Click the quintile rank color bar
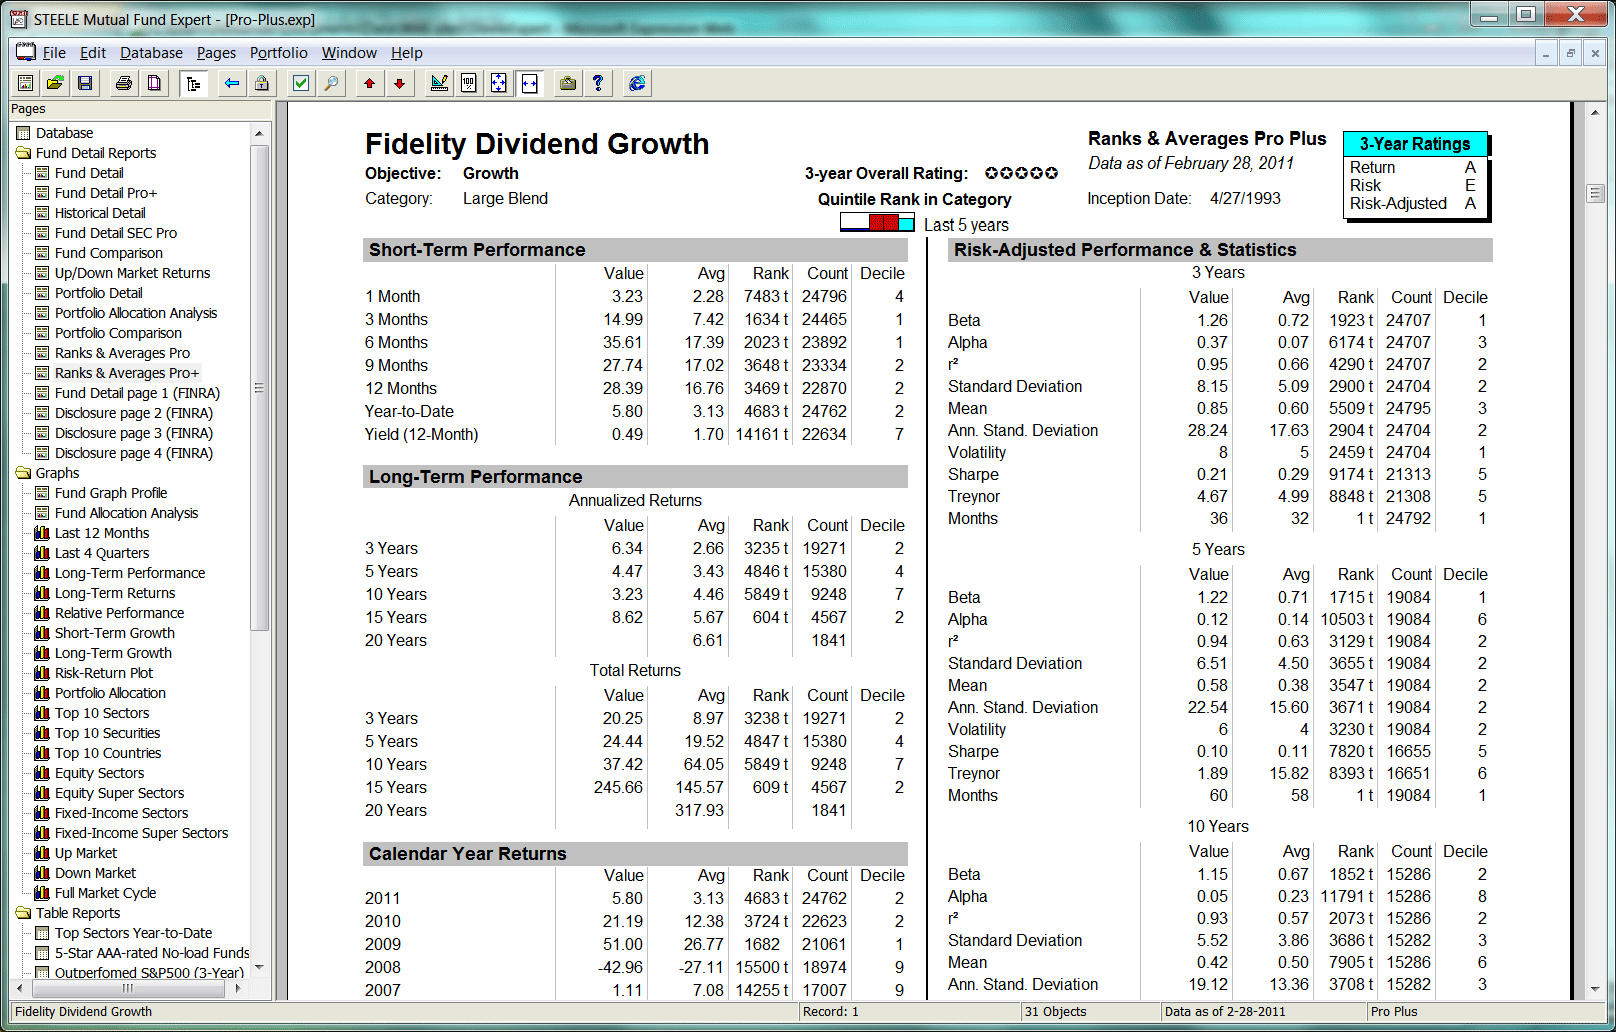This screenshot has height=1032, width=1616. (877, 223)
